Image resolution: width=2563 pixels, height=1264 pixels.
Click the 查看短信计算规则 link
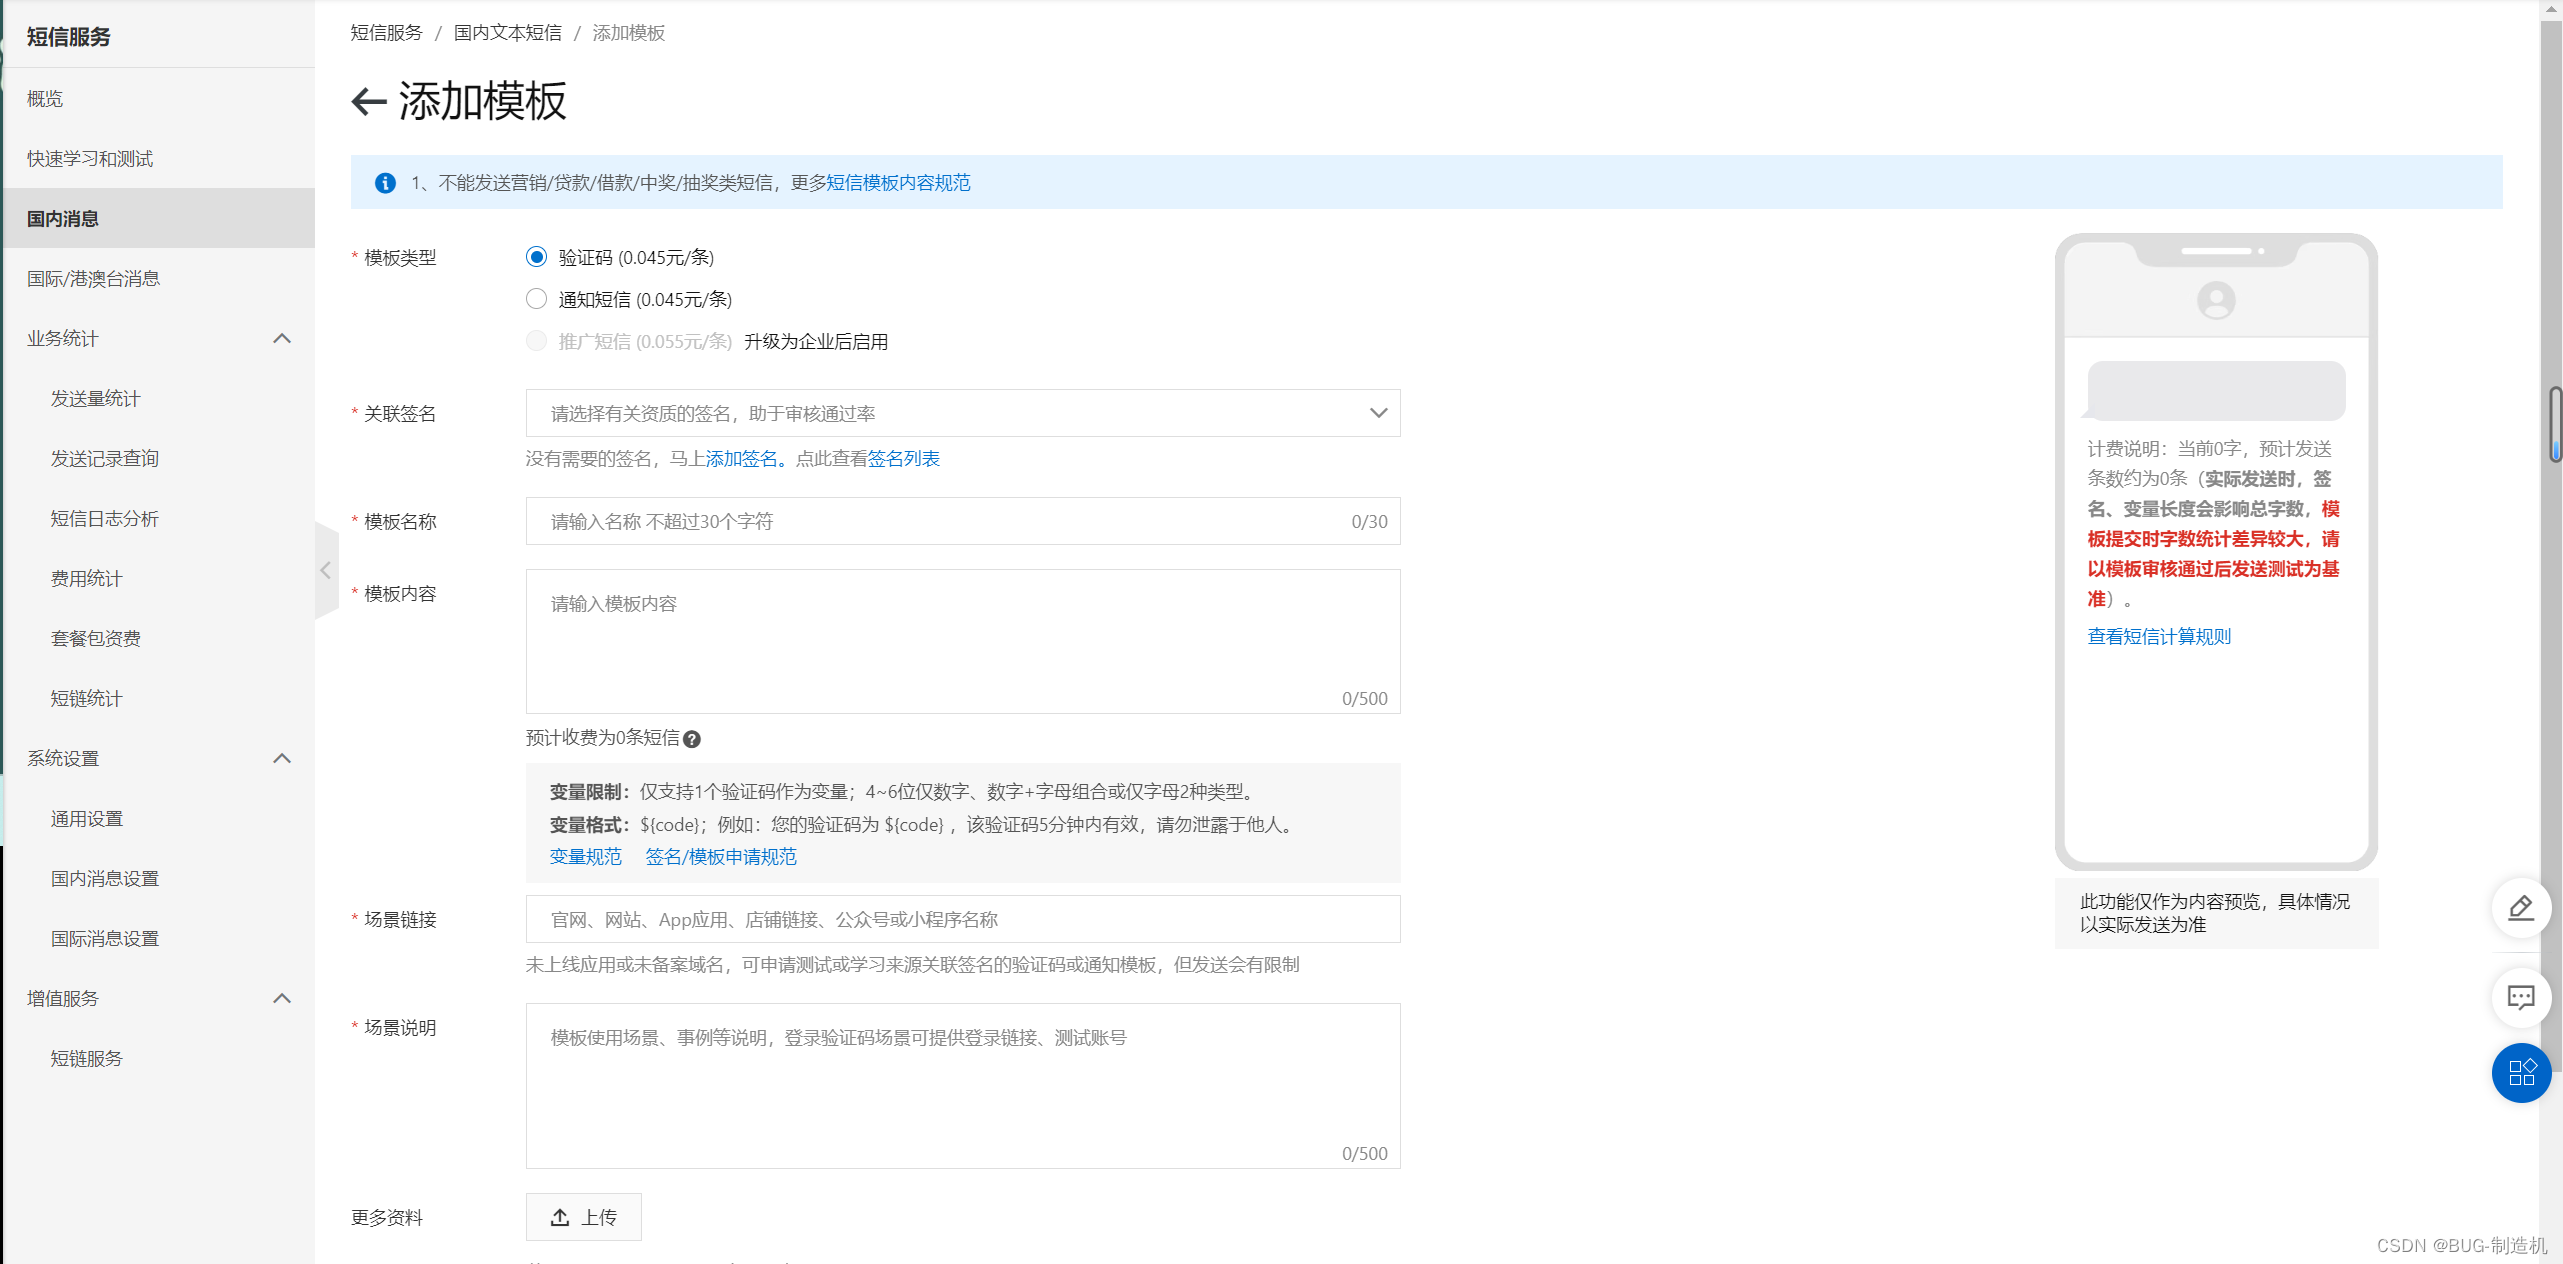[x=2158, y=637]
